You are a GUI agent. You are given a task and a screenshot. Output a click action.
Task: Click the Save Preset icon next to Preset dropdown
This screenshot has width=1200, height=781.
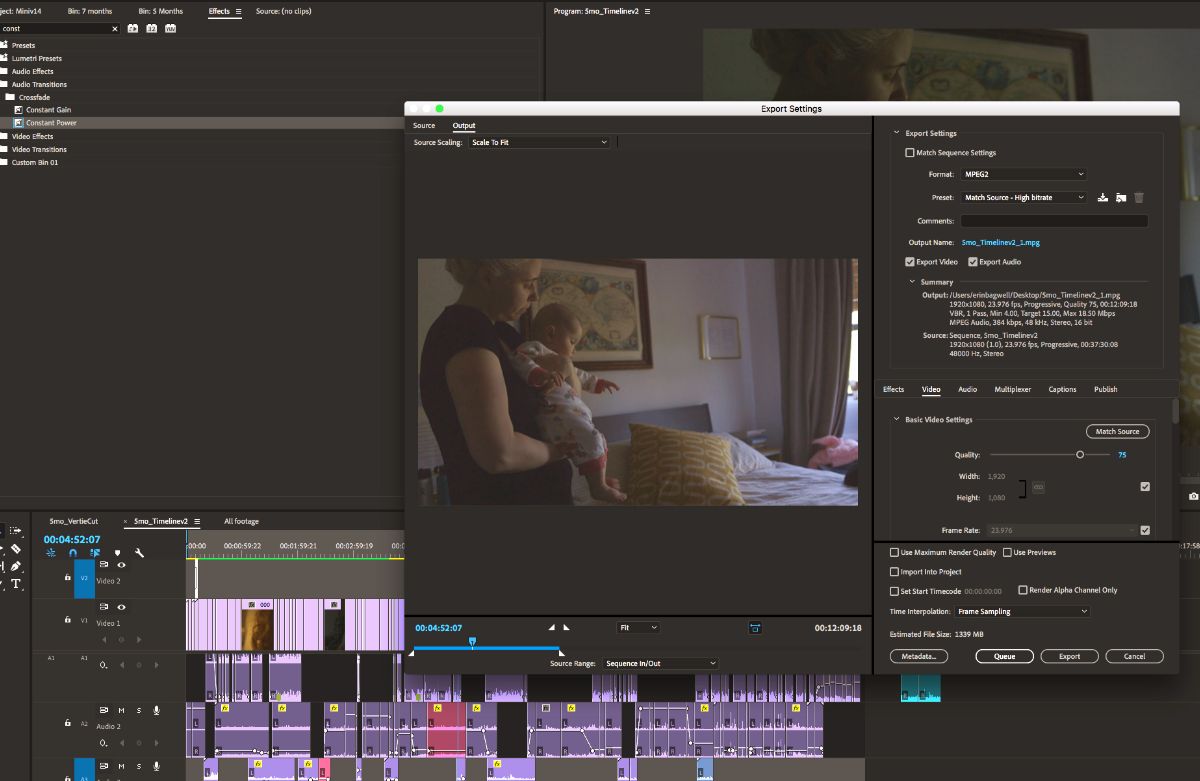(x=1102, y=198)
